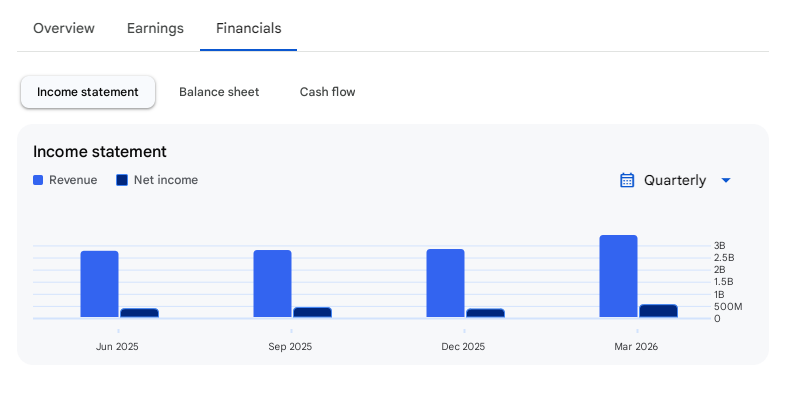Click the 500M y-axis value
This screenshot has height=393, width=789.
click(x=728, y=306)
